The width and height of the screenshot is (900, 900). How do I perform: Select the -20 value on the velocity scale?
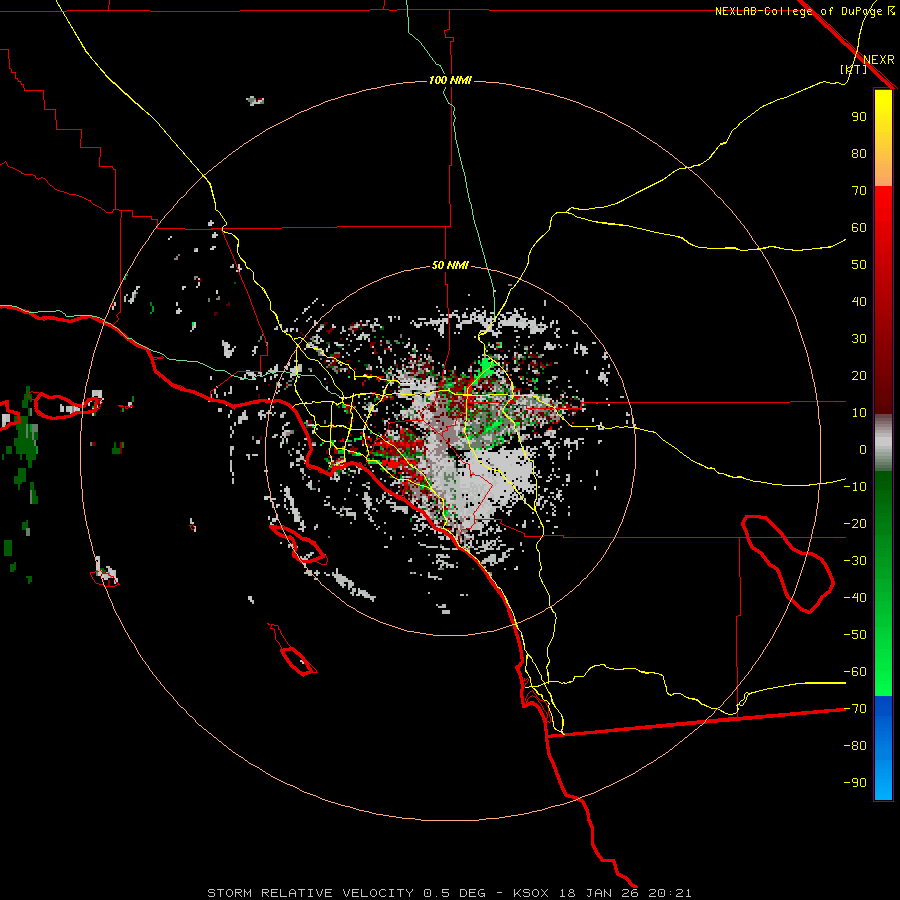(x=855, y=524)
